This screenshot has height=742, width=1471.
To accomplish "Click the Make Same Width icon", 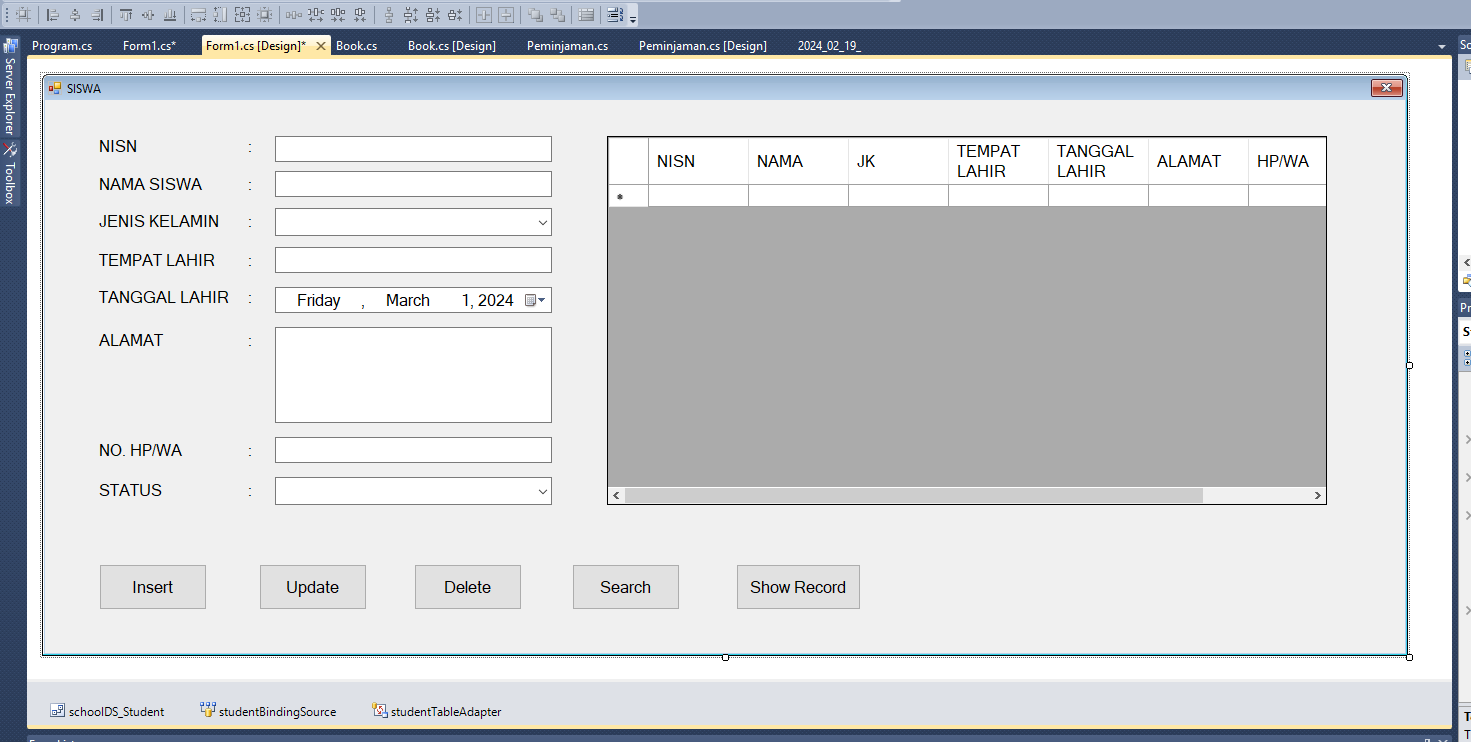I will 198,15.
